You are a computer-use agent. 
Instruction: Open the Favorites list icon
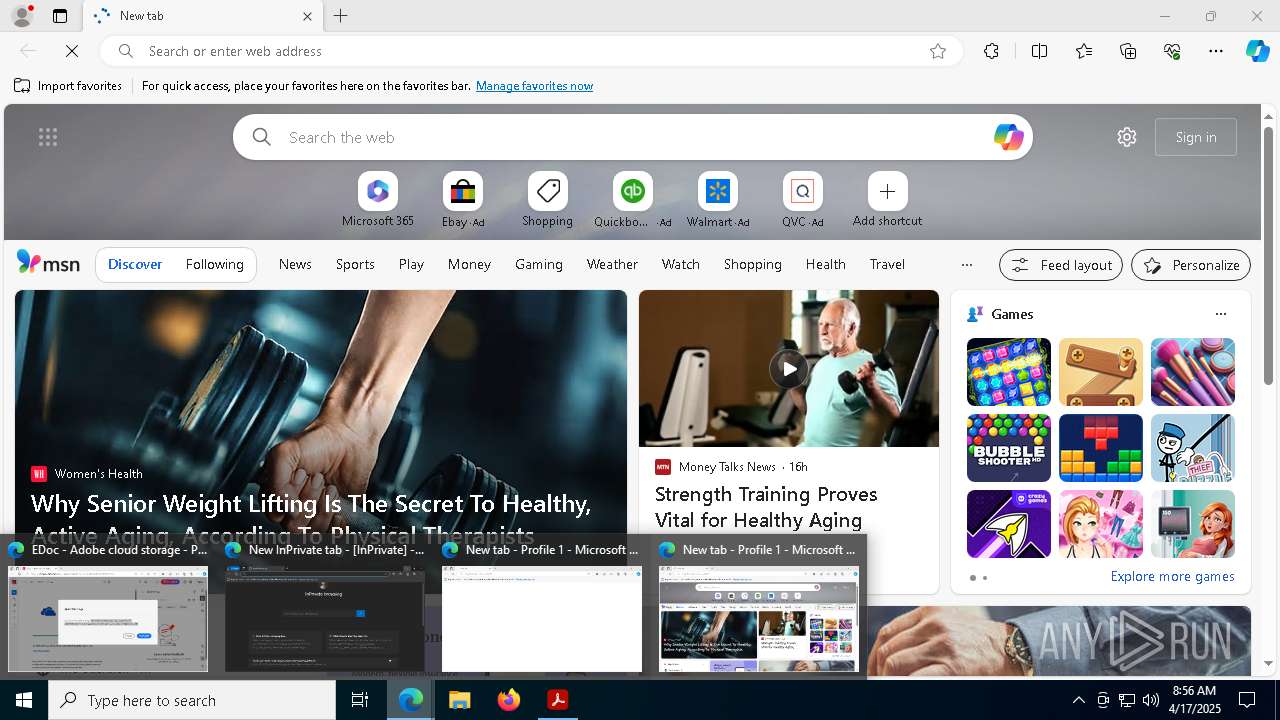[1084, 51]
